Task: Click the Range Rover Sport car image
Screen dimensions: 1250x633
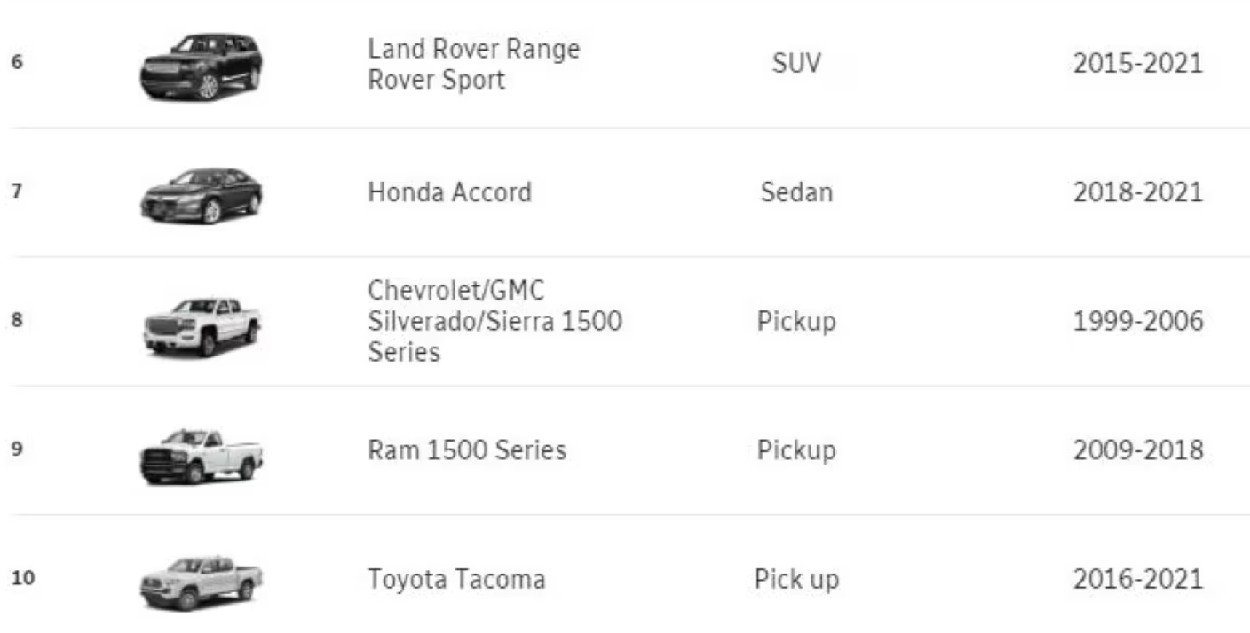Action: (x=201, y=66)
